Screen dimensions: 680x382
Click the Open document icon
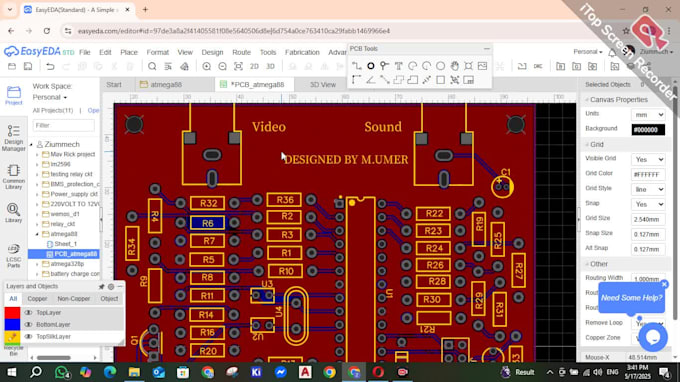click(x=12, y=66)
